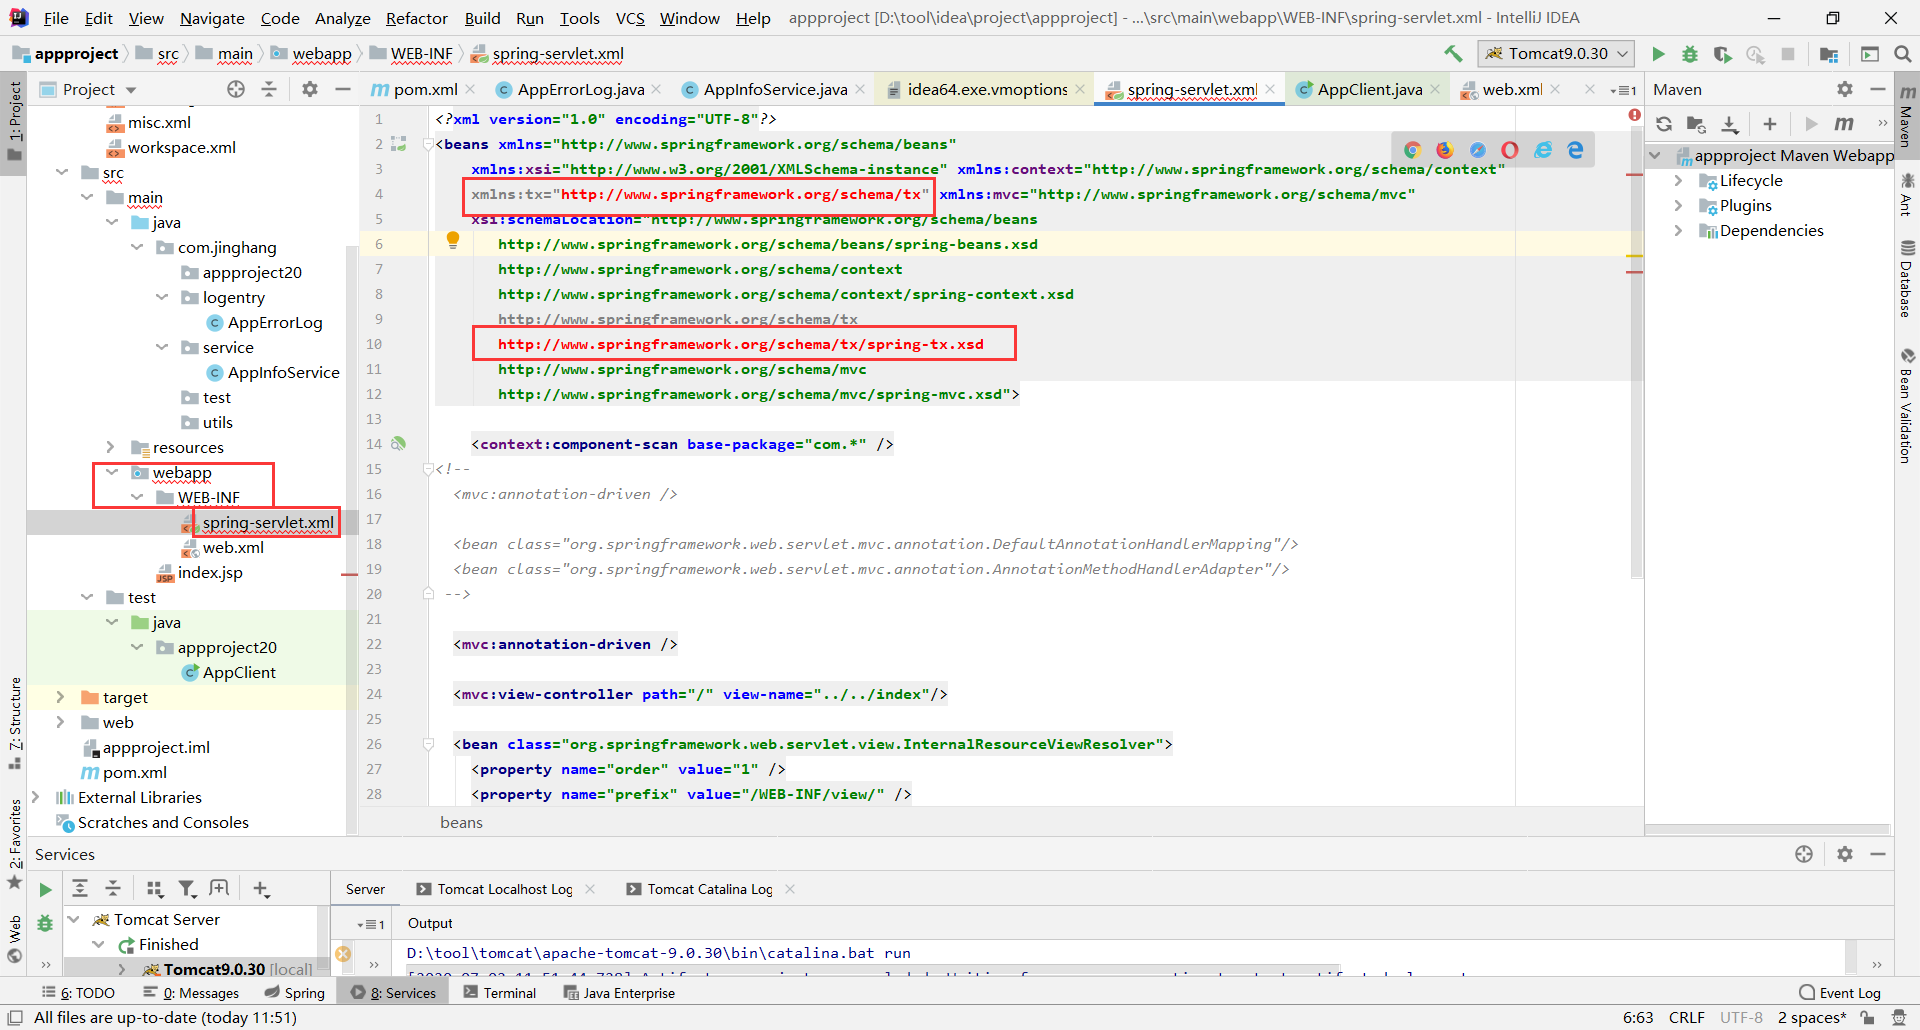Select the Firefox icon in the browser popup
Screen dimensions: 1920x1030
[1444, 149]
